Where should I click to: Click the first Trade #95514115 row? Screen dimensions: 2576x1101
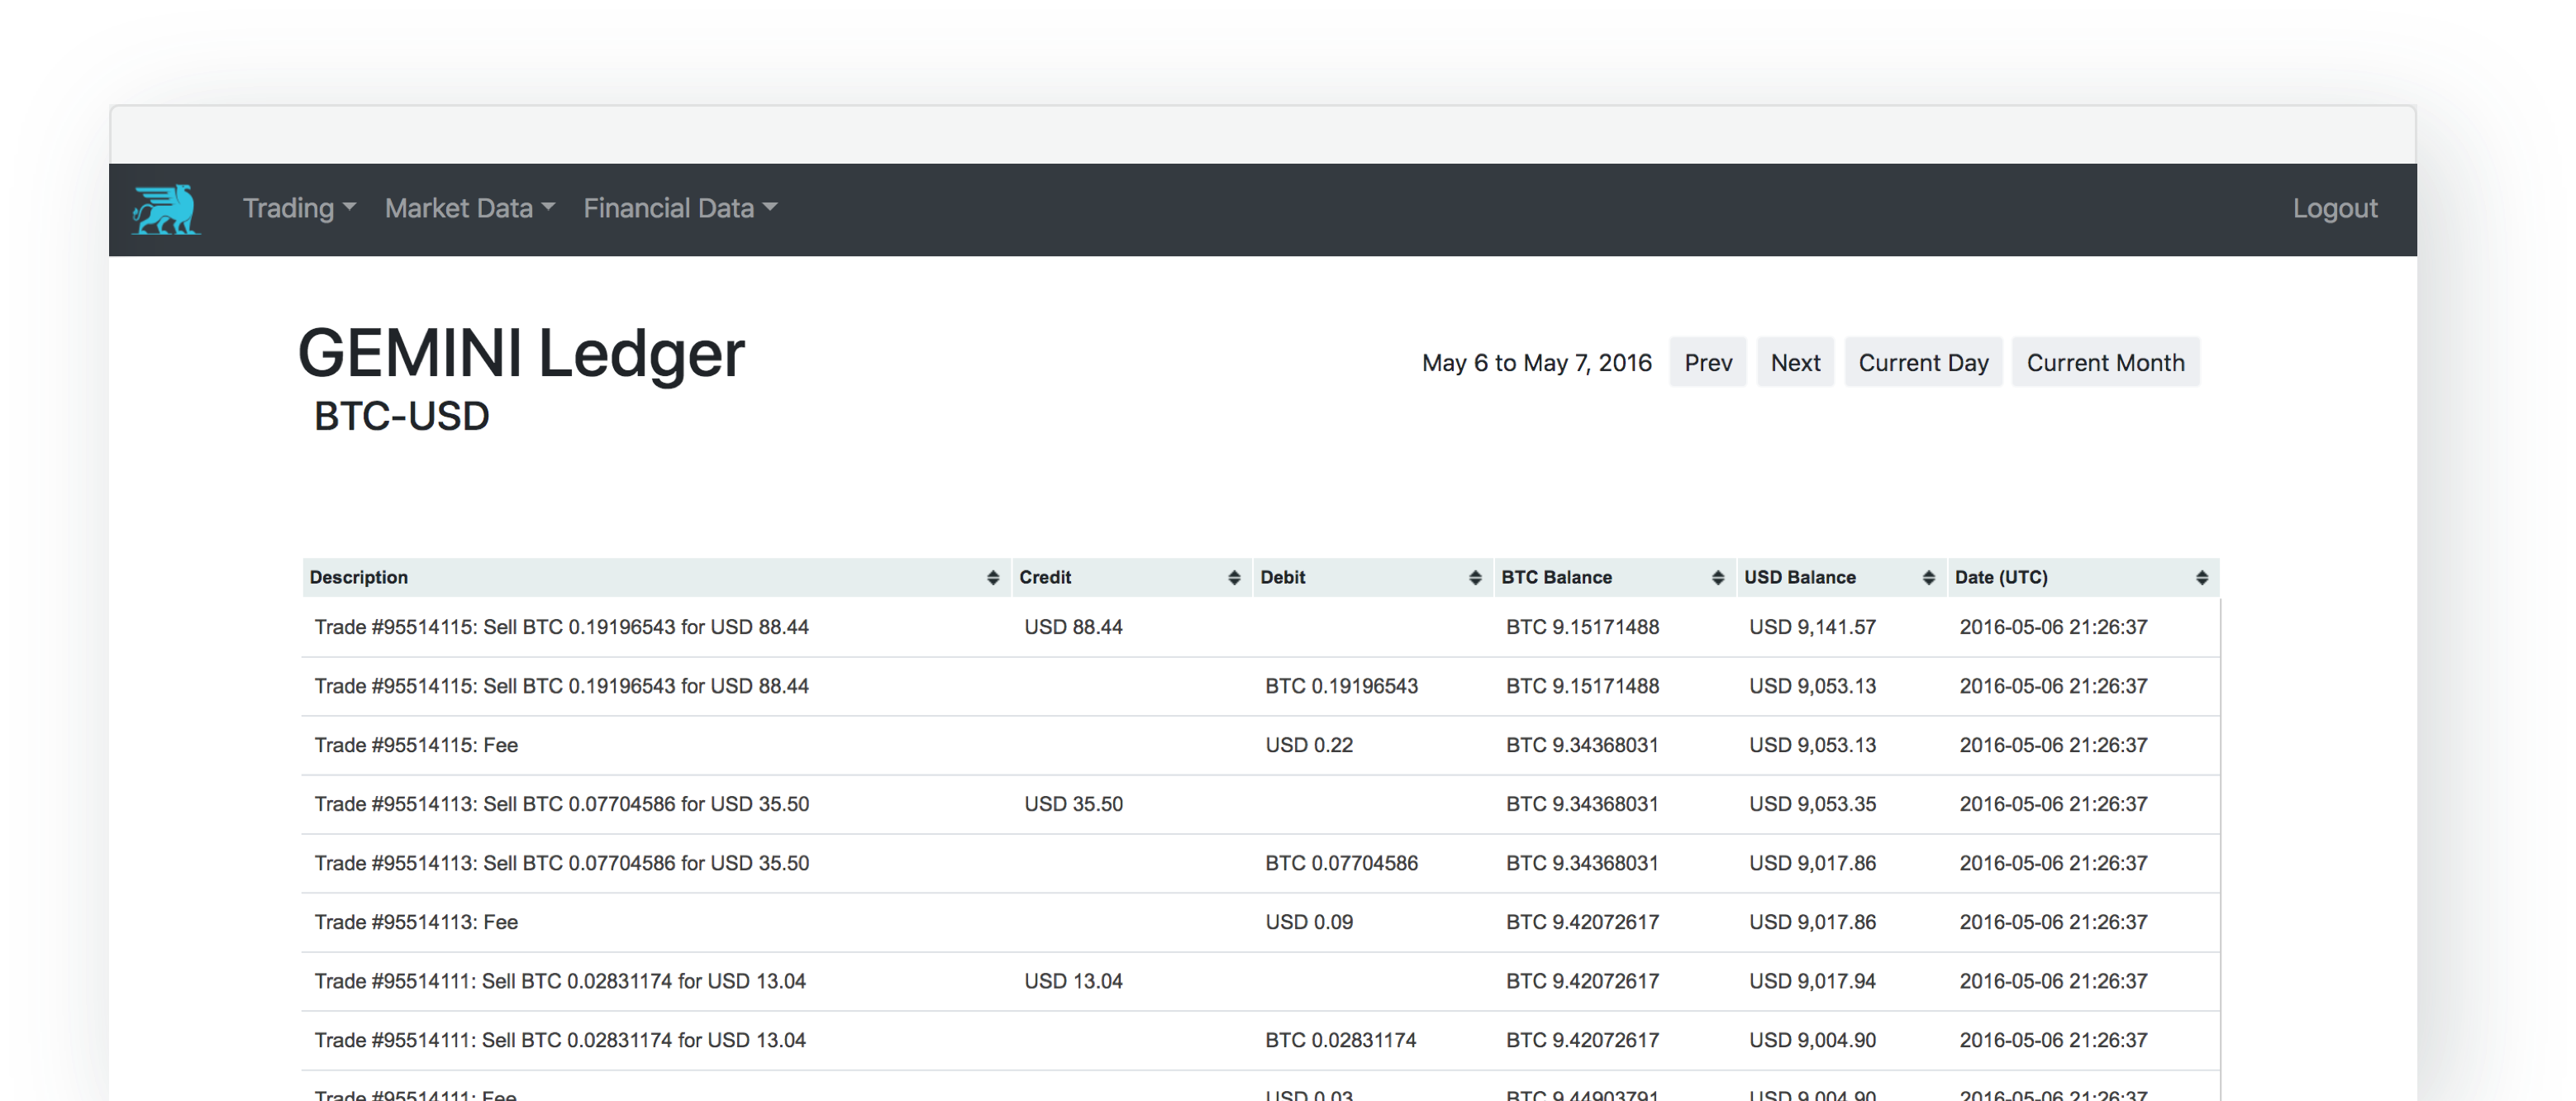click(x=561, y=627)
